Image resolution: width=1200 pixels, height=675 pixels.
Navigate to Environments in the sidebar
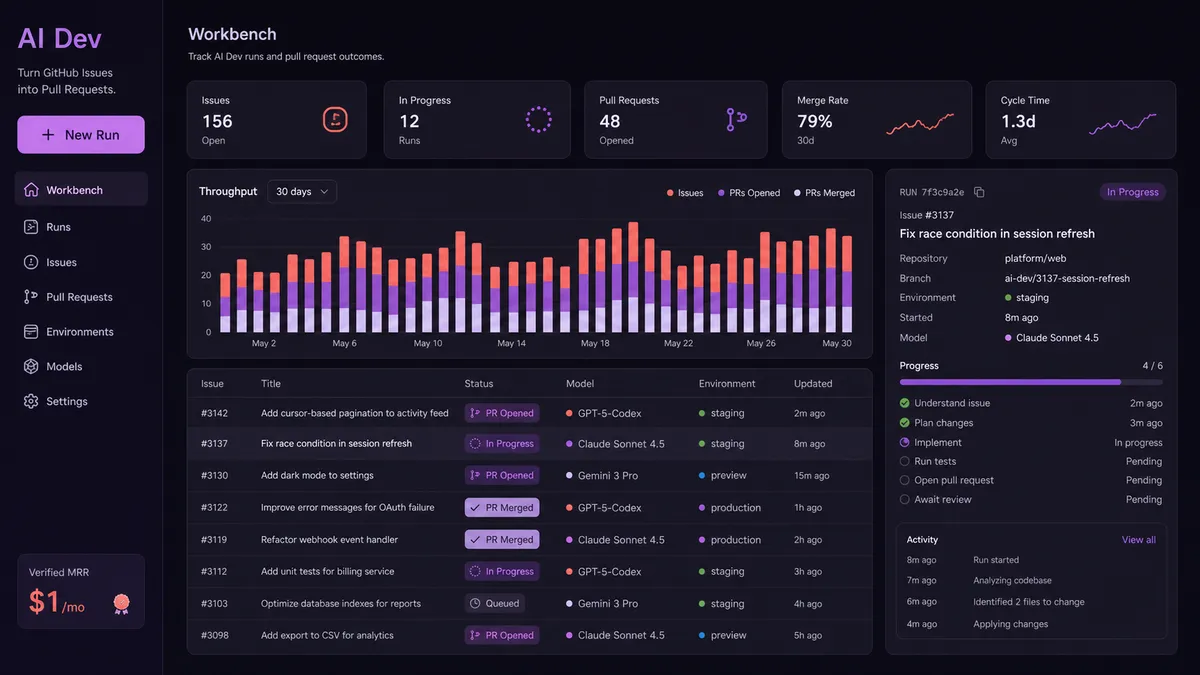click(x=81, y=332)
